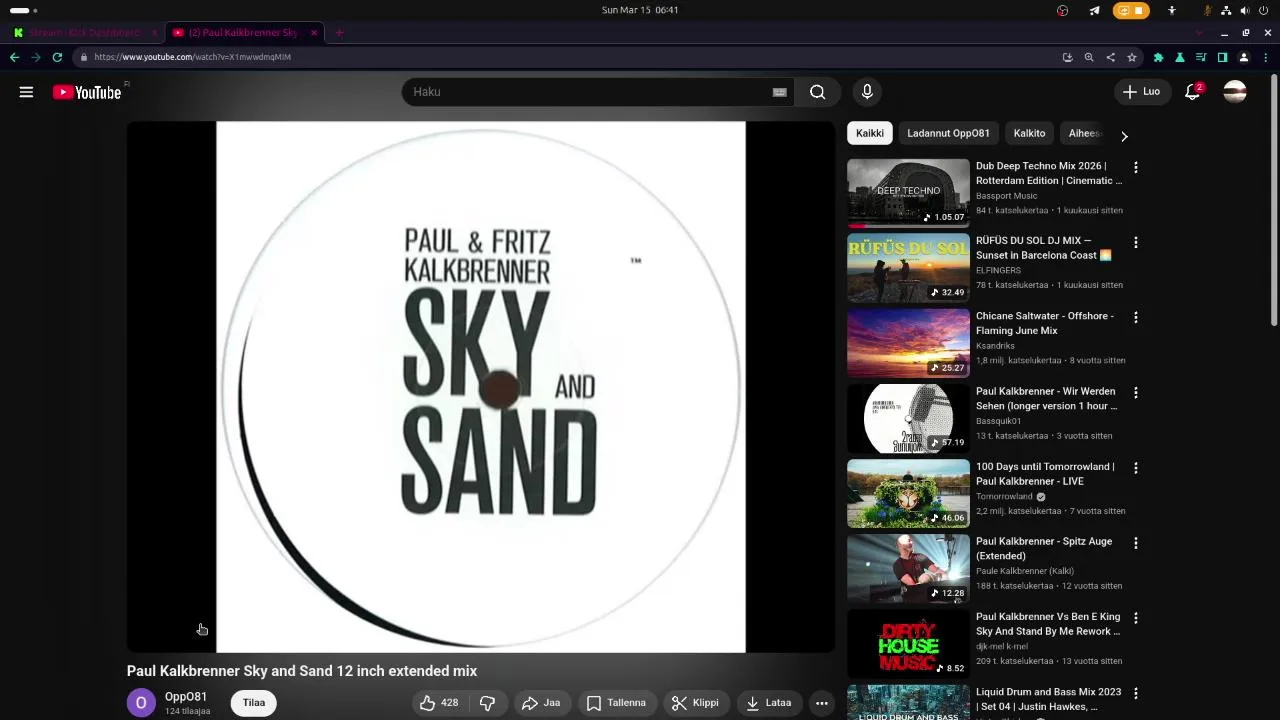The image size is (1280, 720).
Task: Select the Kalkito filter chip
Action: click(x=1029, y=133)
